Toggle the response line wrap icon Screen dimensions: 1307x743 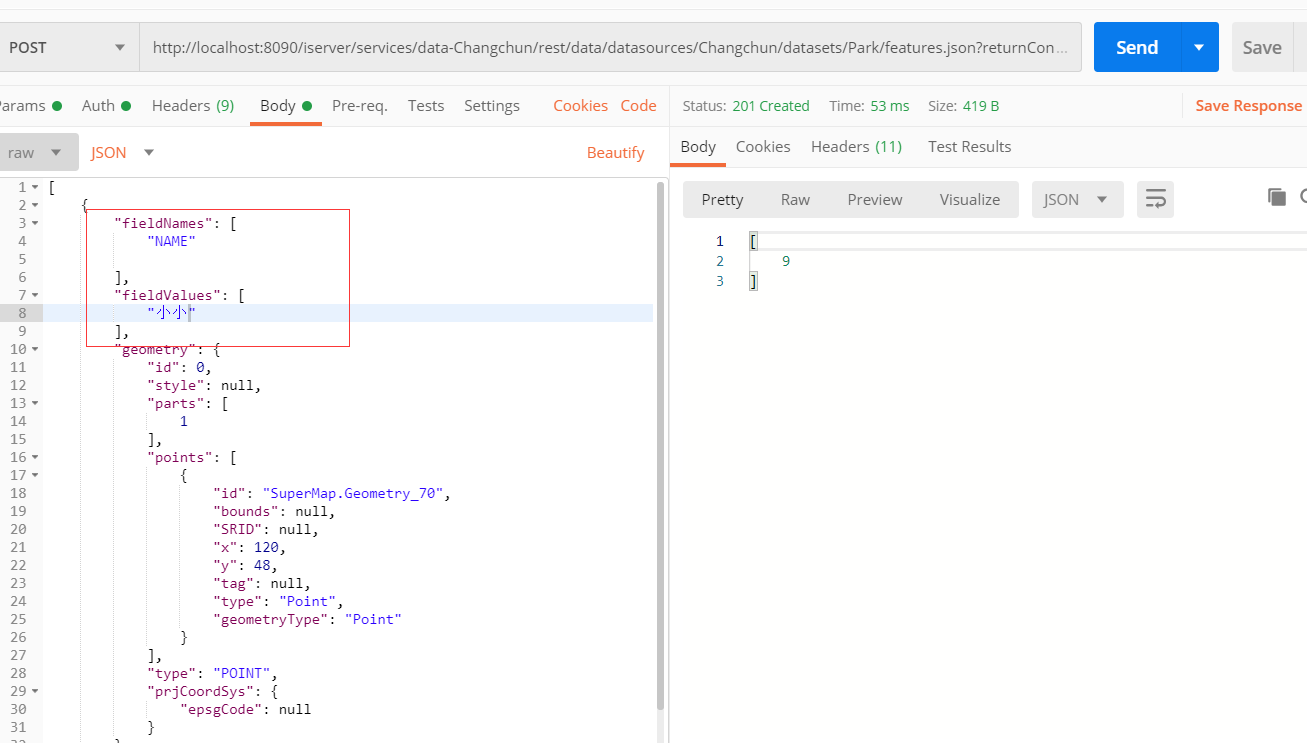coord(1155,199)
